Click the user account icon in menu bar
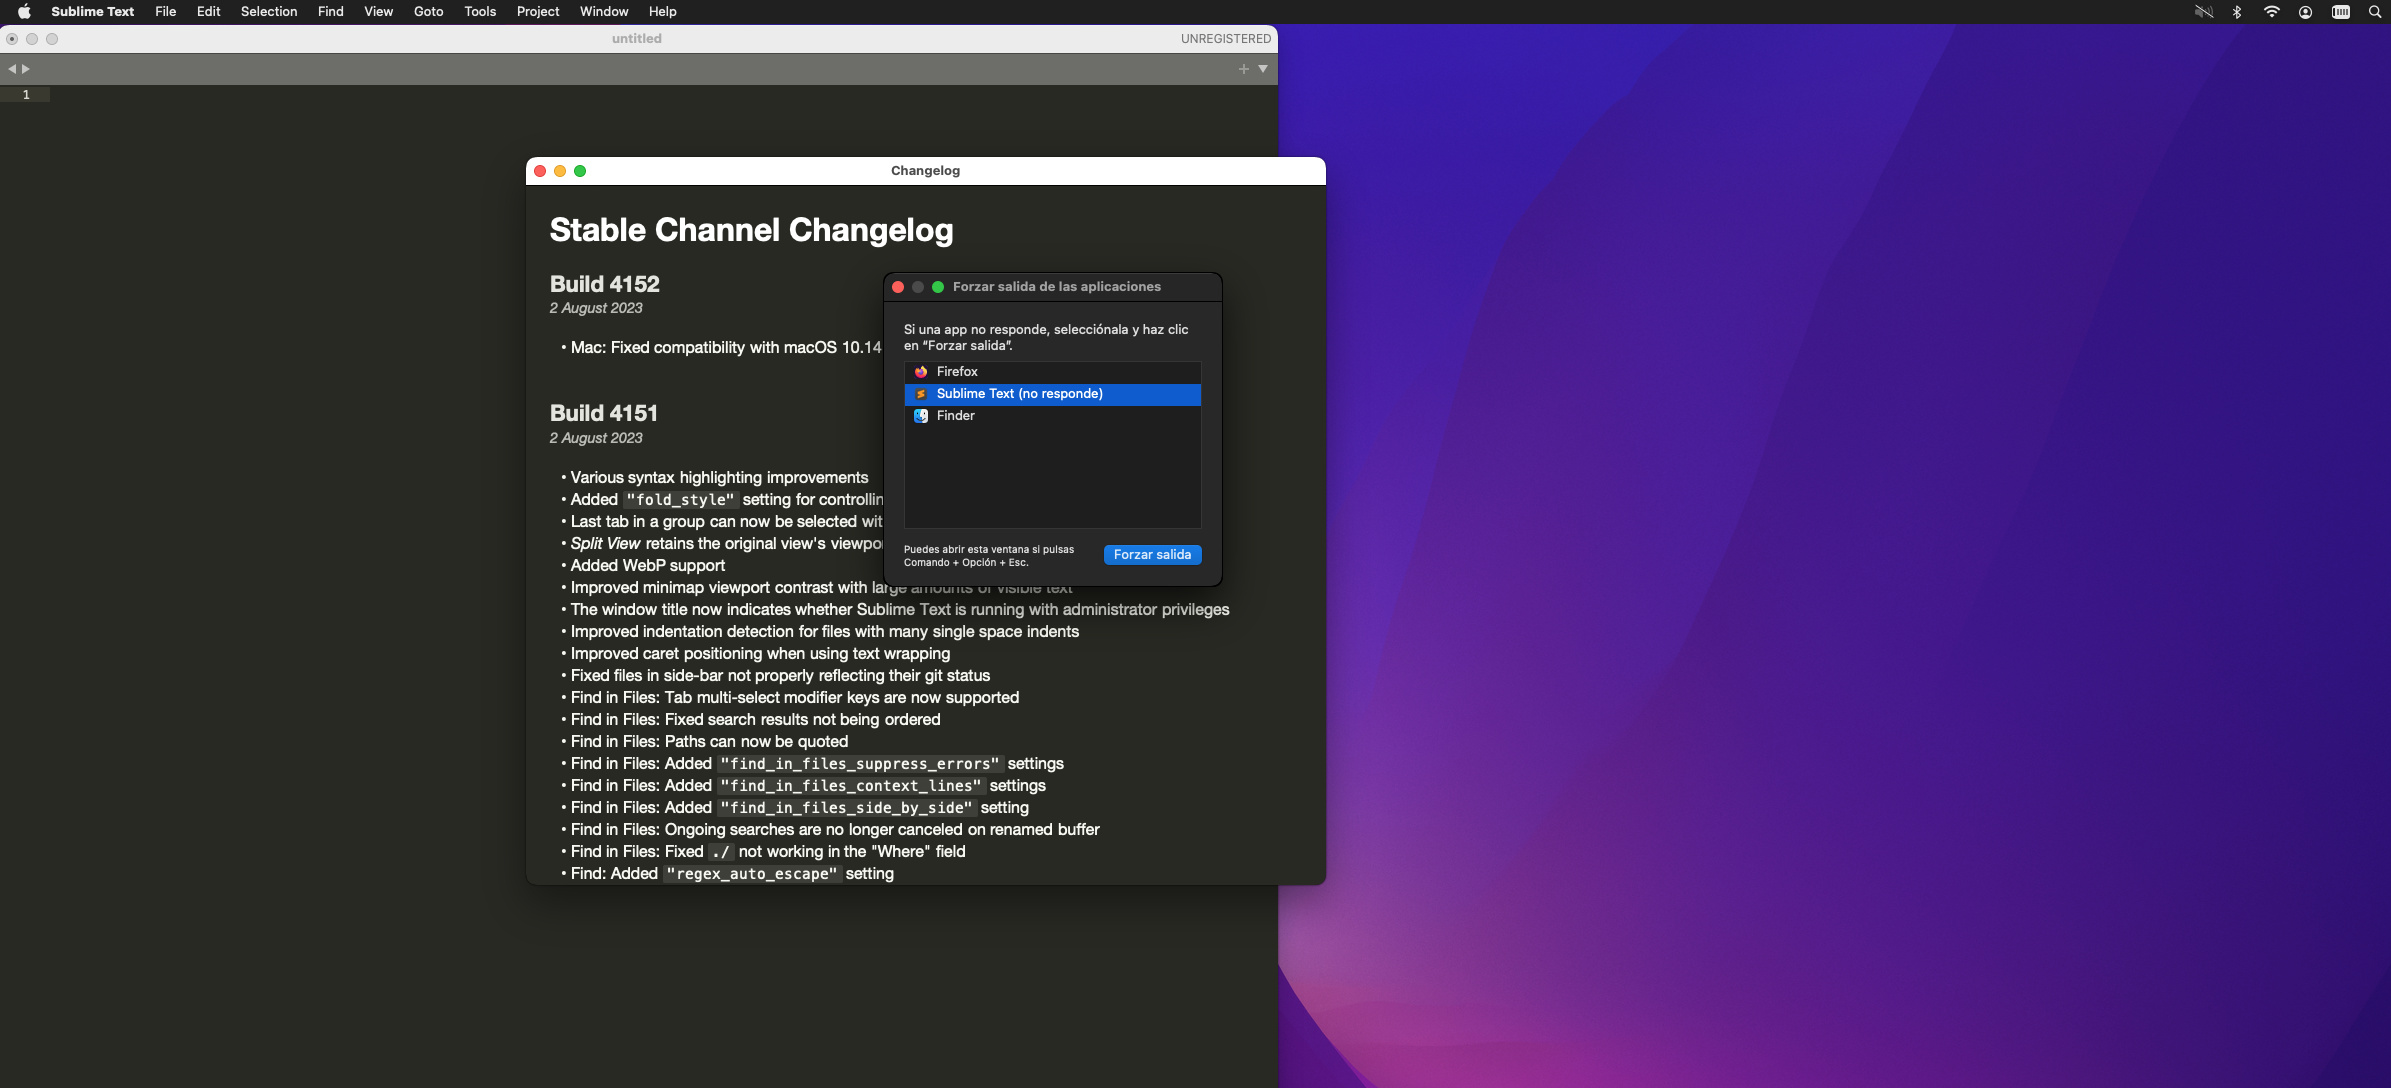The width and height of the screenshot is (2391, 1088). [x=2305, y=12]
